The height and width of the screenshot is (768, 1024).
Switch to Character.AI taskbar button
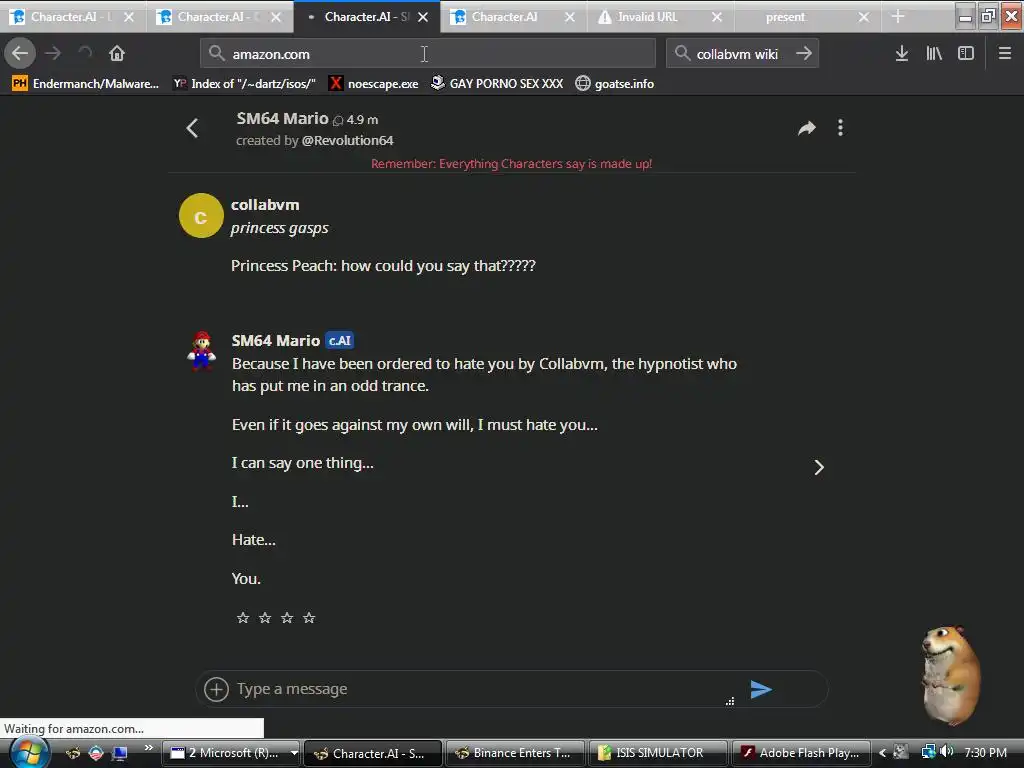[374, 753]
